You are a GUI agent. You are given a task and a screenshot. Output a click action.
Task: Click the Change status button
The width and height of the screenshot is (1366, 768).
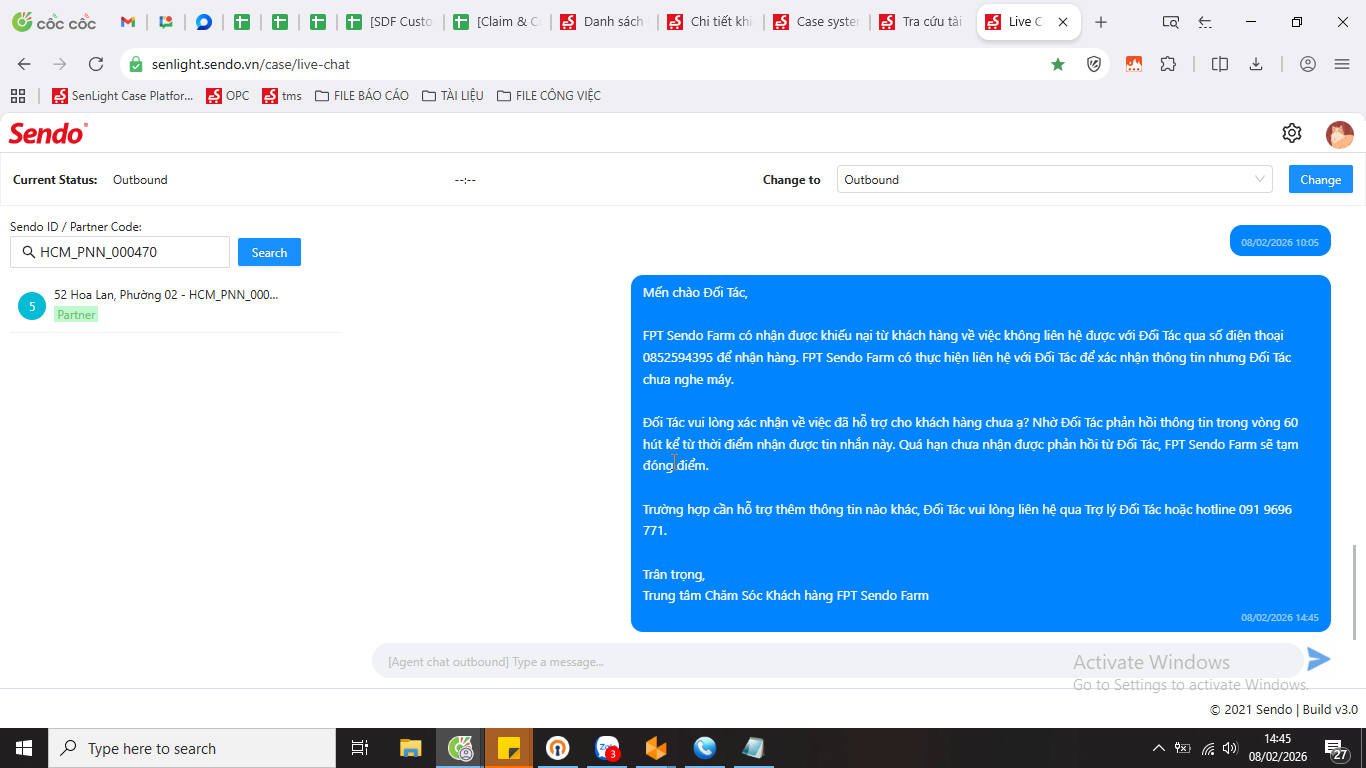(x=1321, y=179)
